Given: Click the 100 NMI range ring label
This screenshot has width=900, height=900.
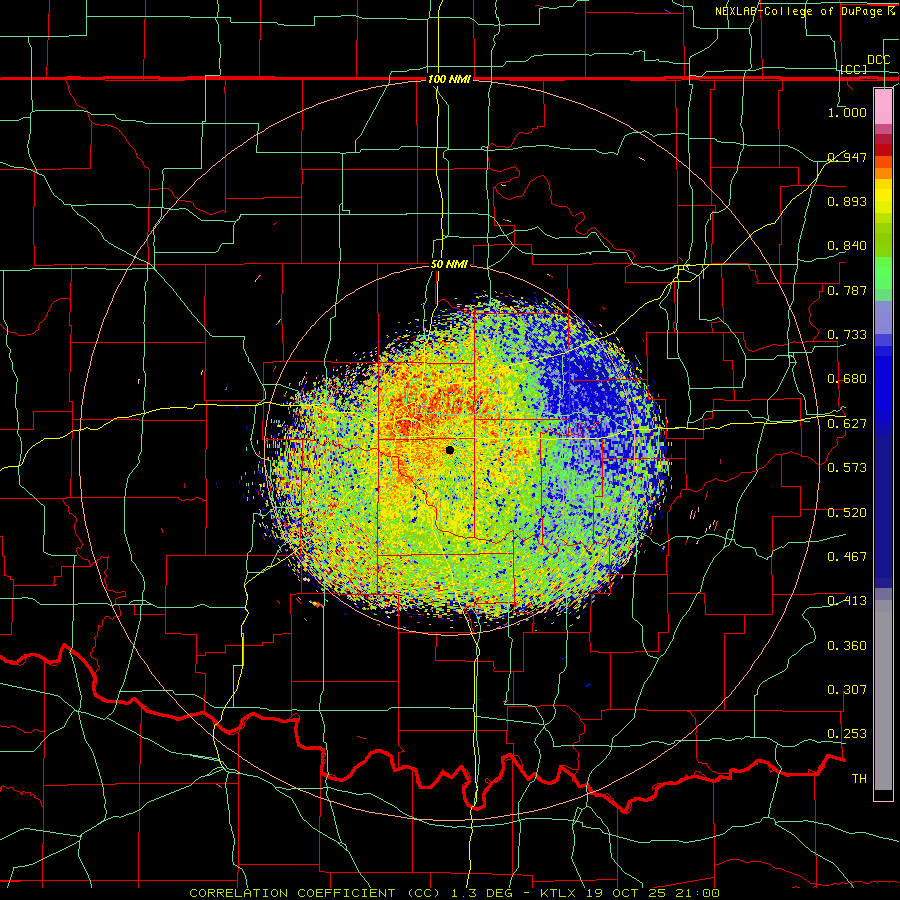Looking at the screenshot, I should 449,79.
